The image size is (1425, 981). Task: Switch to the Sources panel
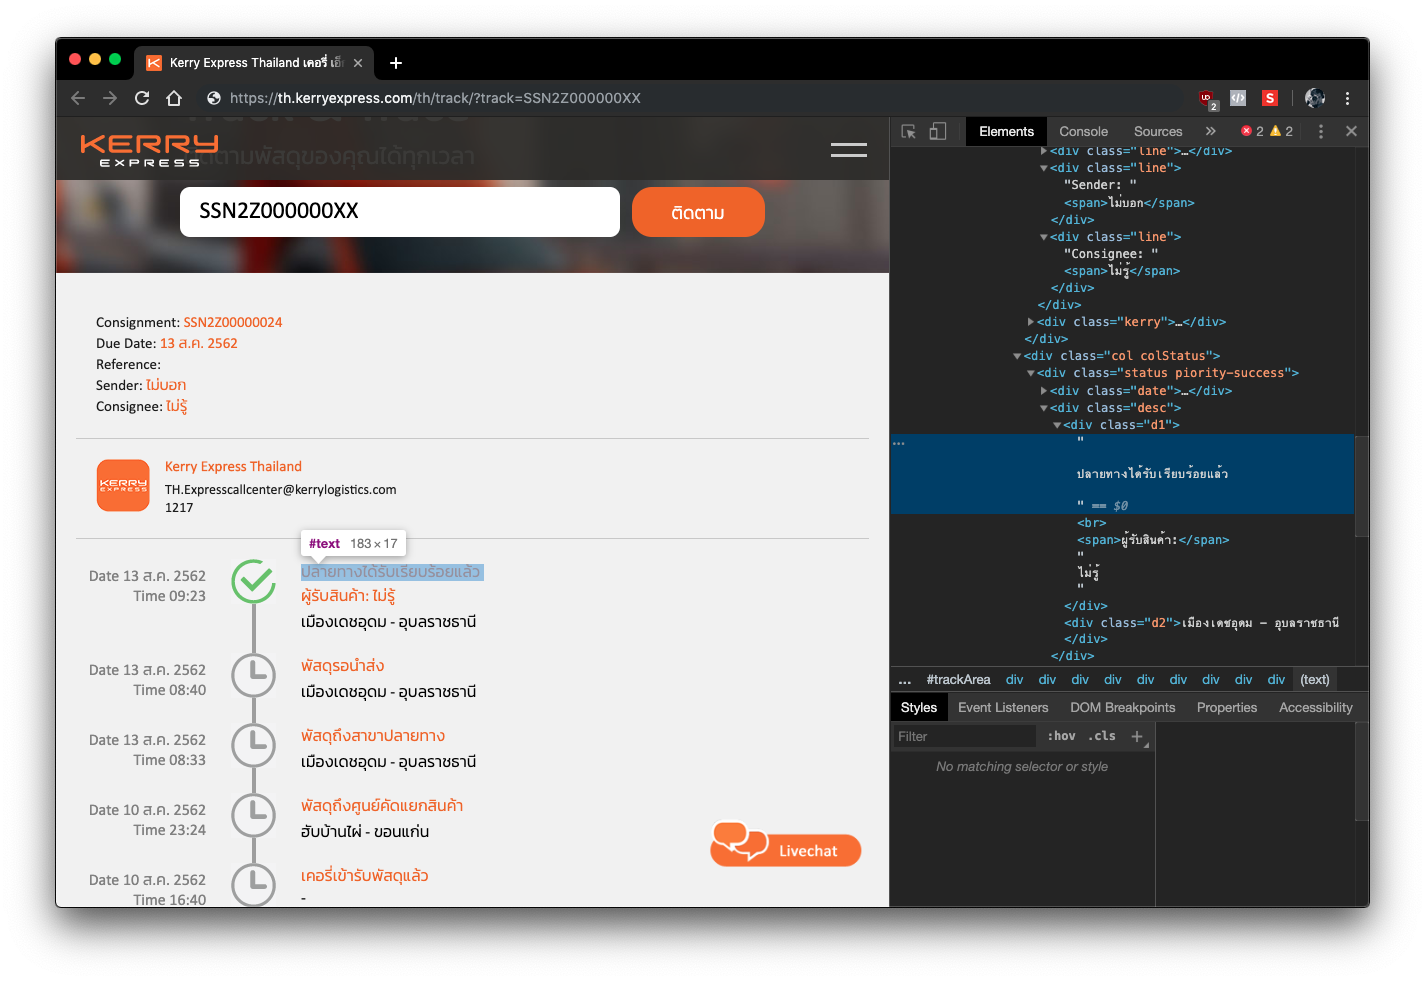(x=1158, y=131)
